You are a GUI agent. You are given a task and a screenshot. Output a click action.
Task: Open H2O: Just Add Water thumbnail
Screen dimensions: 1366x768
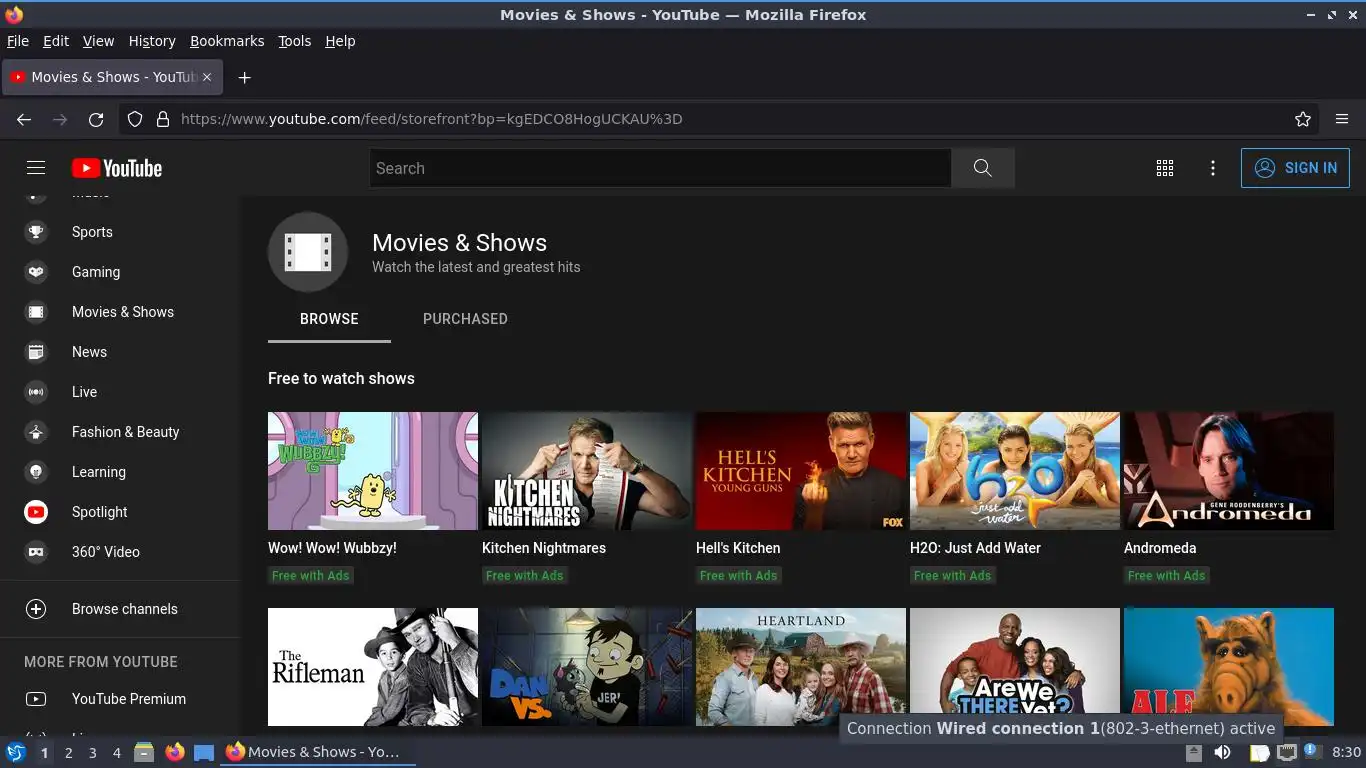coord(1015,471)
